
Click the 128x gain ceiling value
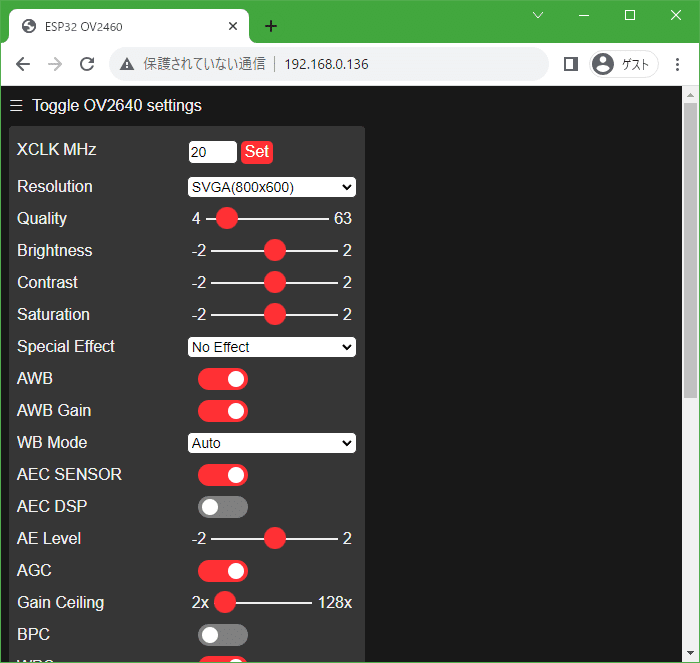335,603
